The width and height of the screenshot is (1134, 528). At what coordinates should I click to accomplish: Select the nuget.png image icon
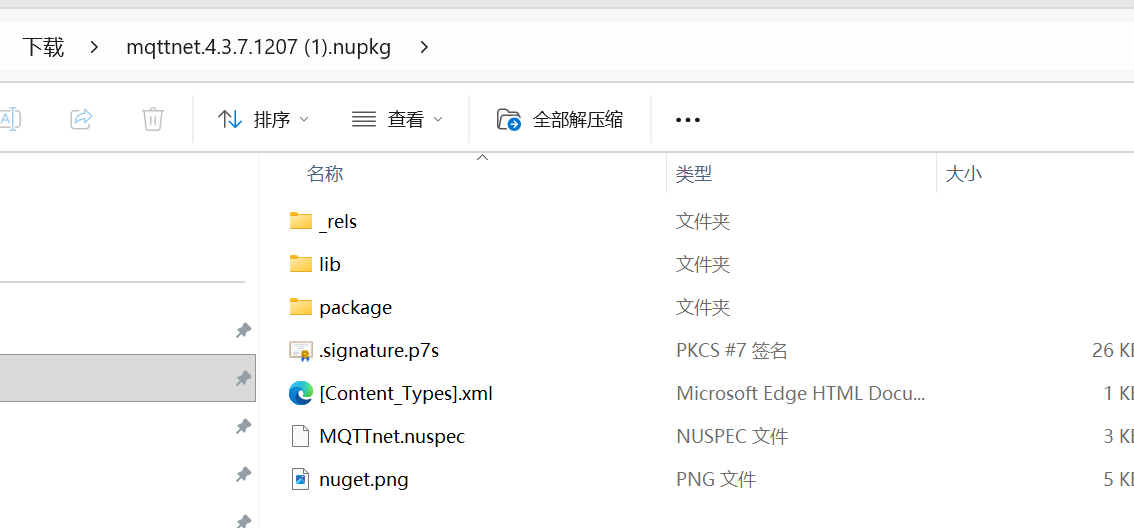pos(300,480)
